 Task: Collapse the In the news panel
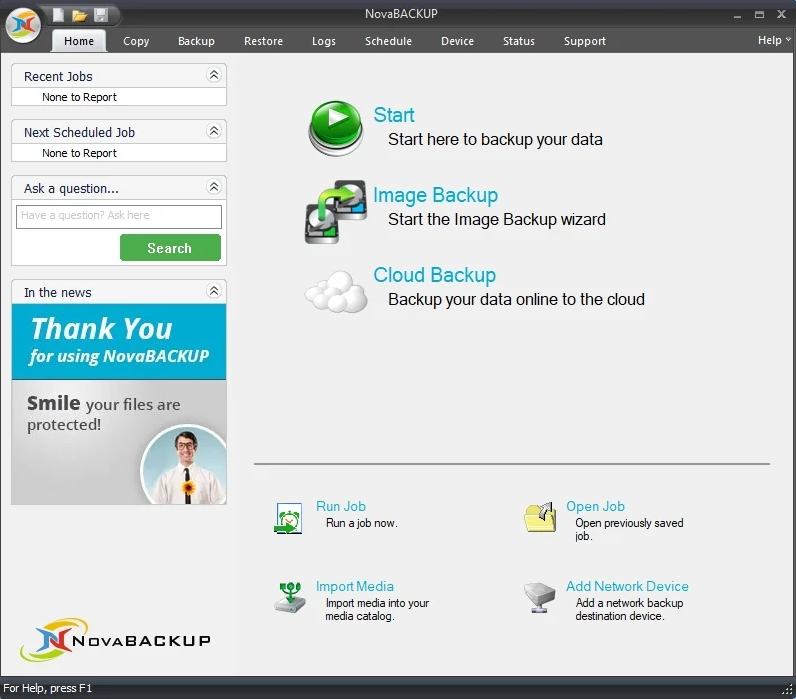[213, 291]
